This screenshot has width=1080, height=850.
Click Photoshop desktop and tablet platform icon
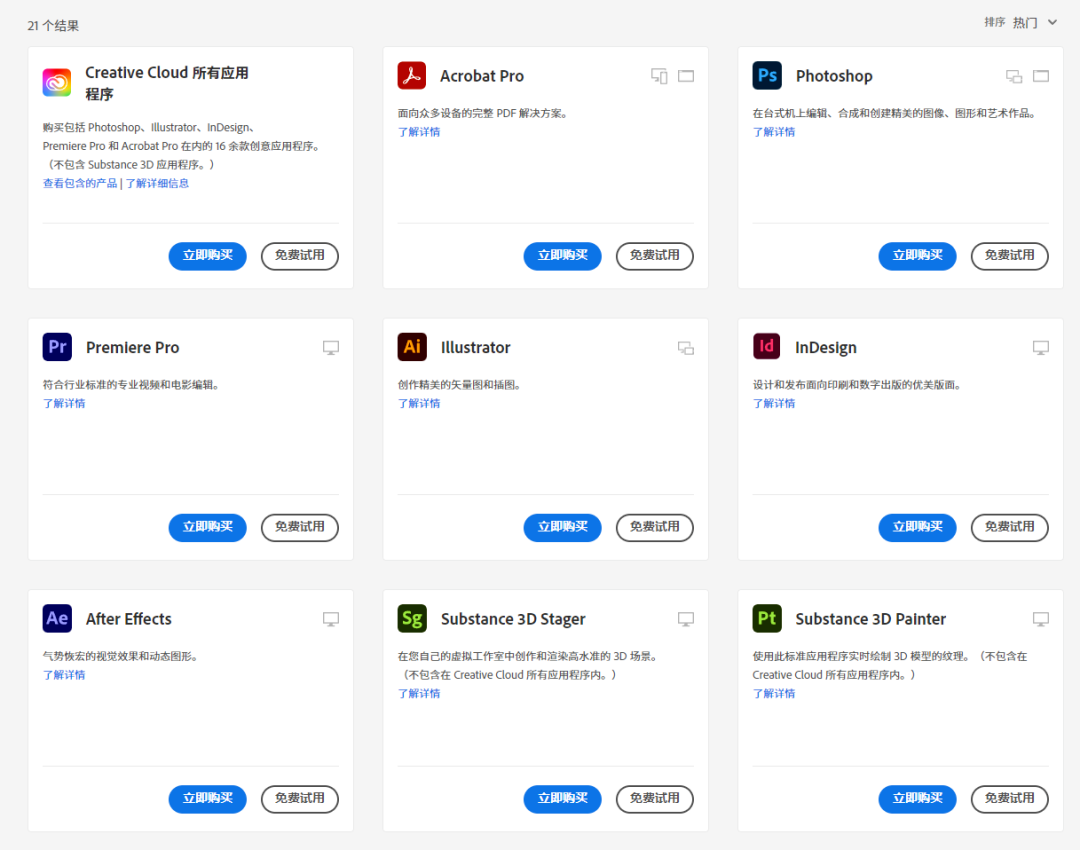[x=1014, y=76]
